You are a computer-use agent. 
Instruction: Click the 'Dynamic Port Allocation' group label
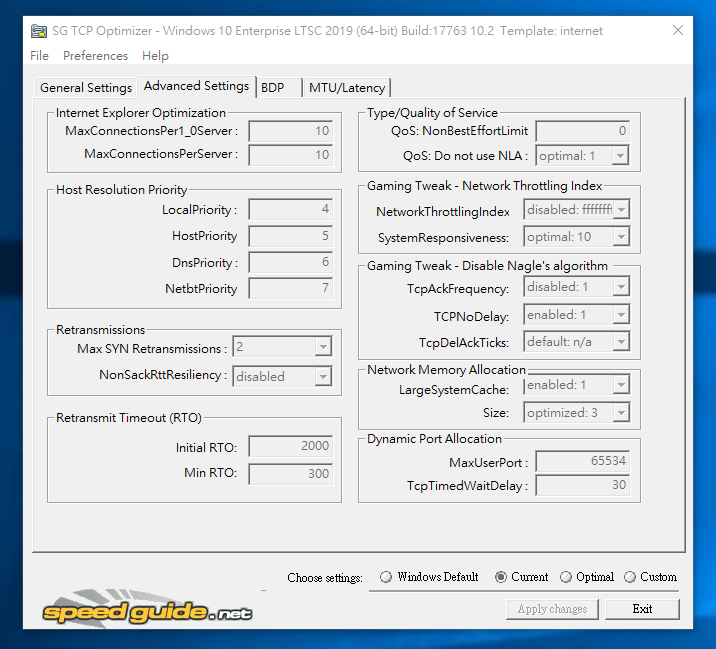[x=434, y=439]
